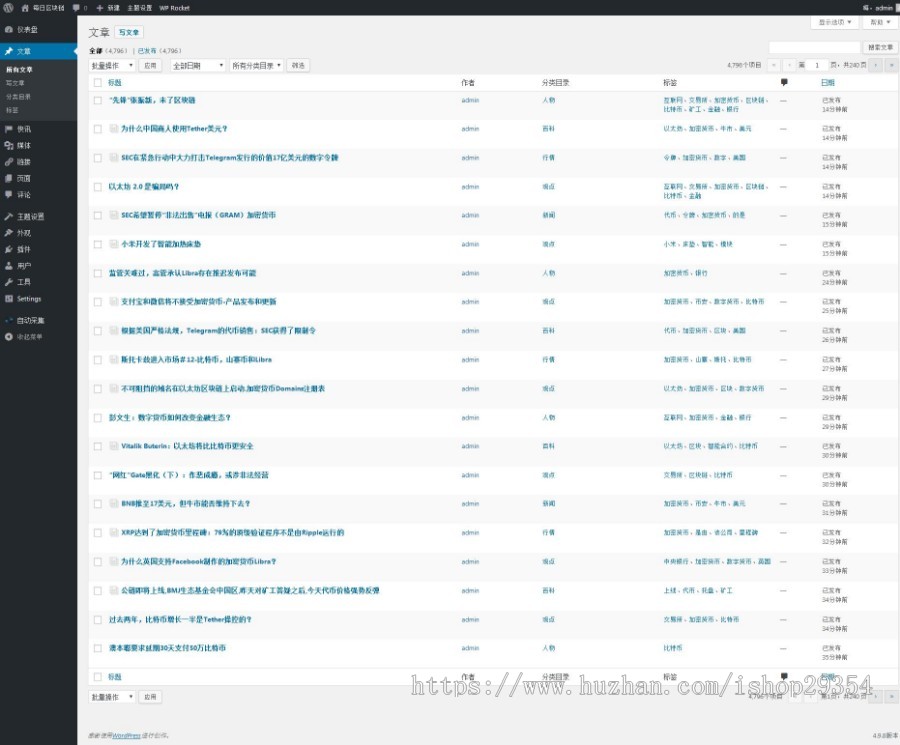Viewport: 900px width, 745px height.
Task: Expand the 显示选项 screen options panel
Action: pyautogui.click(x=835, y=22)
